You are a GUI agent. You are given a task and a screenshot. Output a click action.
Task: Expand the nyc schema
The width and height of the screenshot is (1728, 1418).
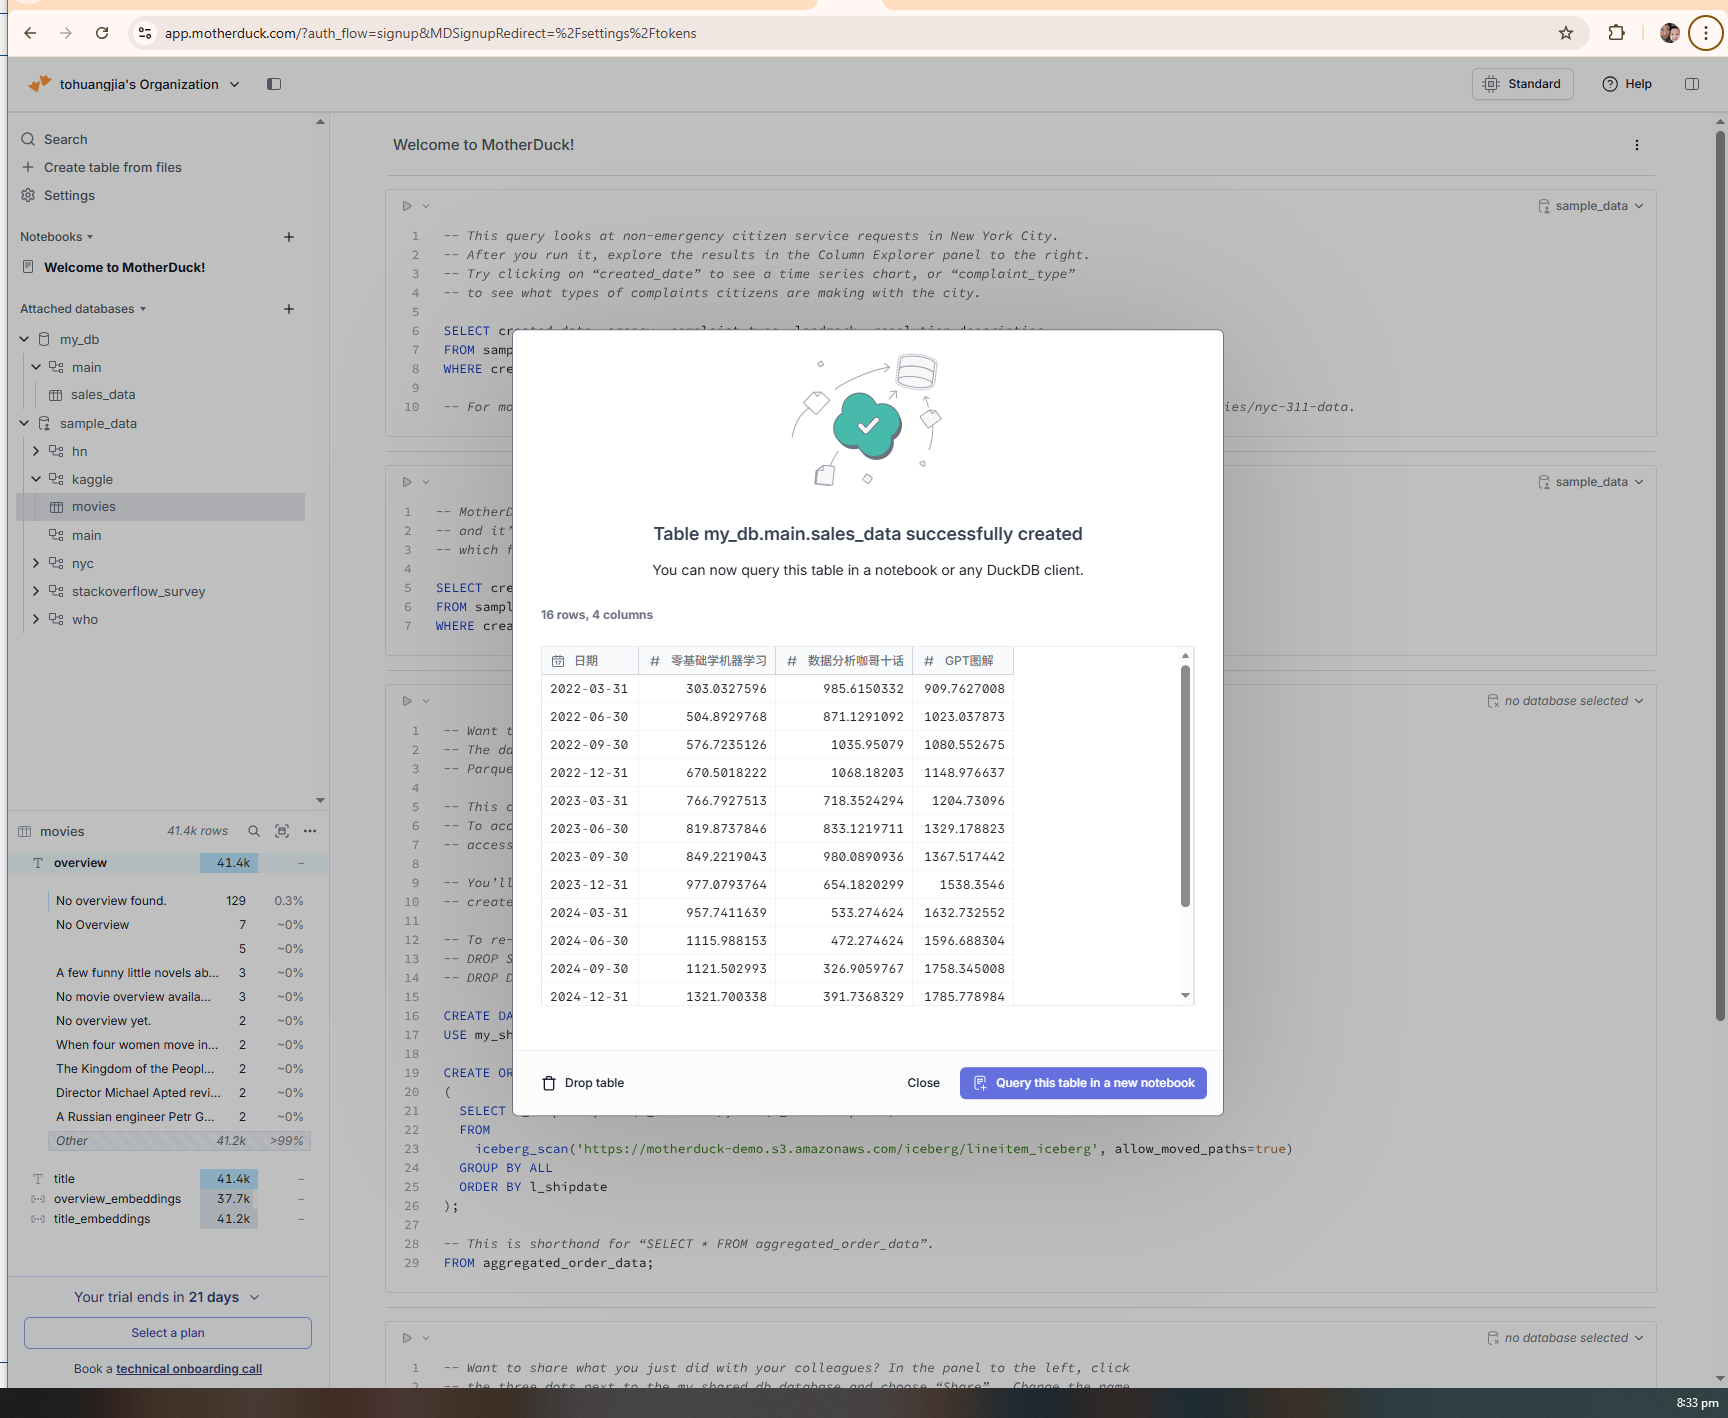[x=36, y=563]
